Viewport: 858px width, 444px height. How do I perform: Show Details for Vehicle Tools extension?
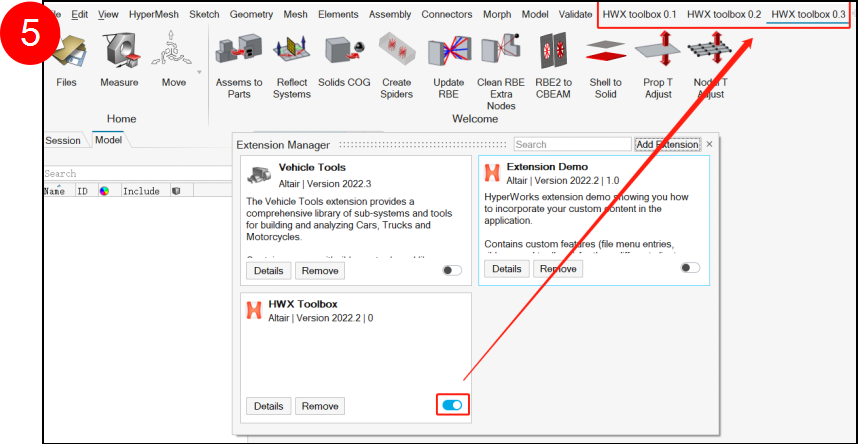pyautogui.click(x=269, y=270)
